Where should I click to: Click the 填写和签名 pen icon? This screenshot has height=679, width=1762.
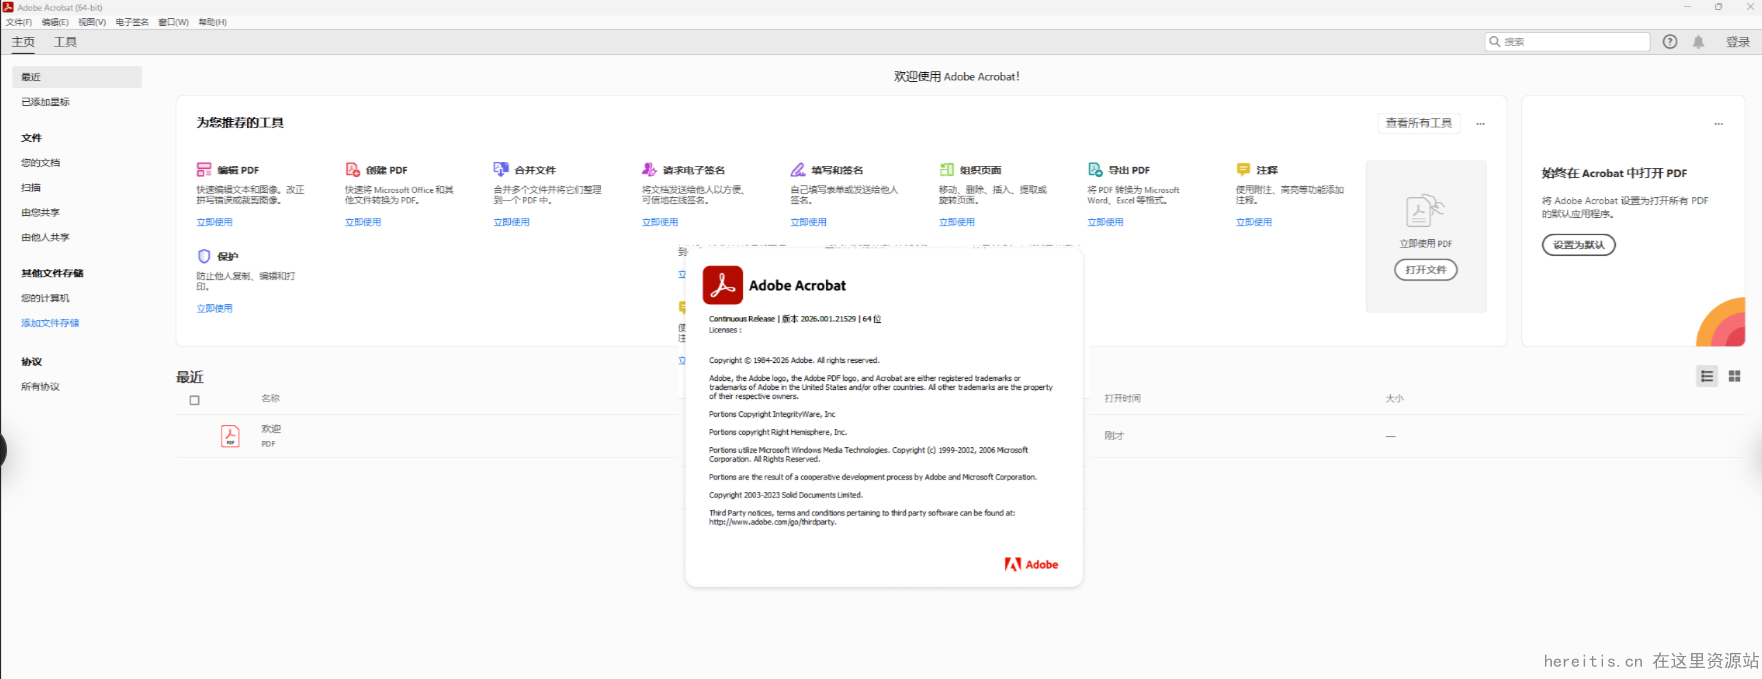point(798,170)
